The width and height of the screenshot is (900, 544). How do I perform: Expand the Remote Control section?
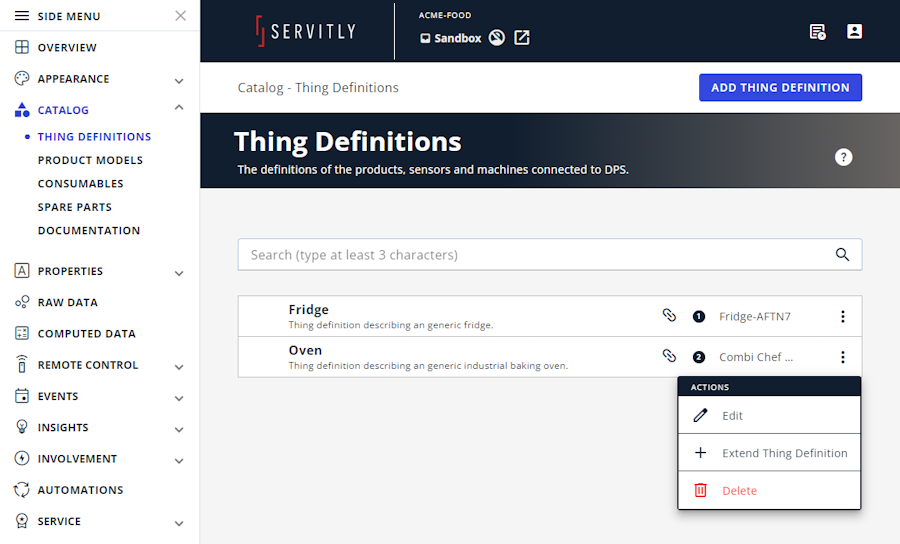pos(179,367)
